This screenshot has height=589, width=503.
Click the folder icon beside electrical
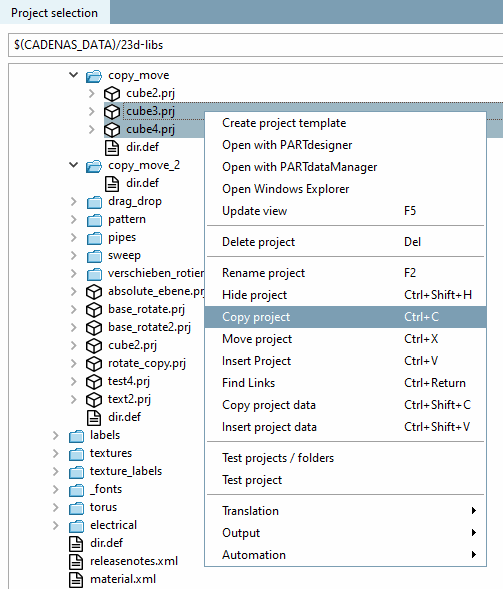(76, 526)
